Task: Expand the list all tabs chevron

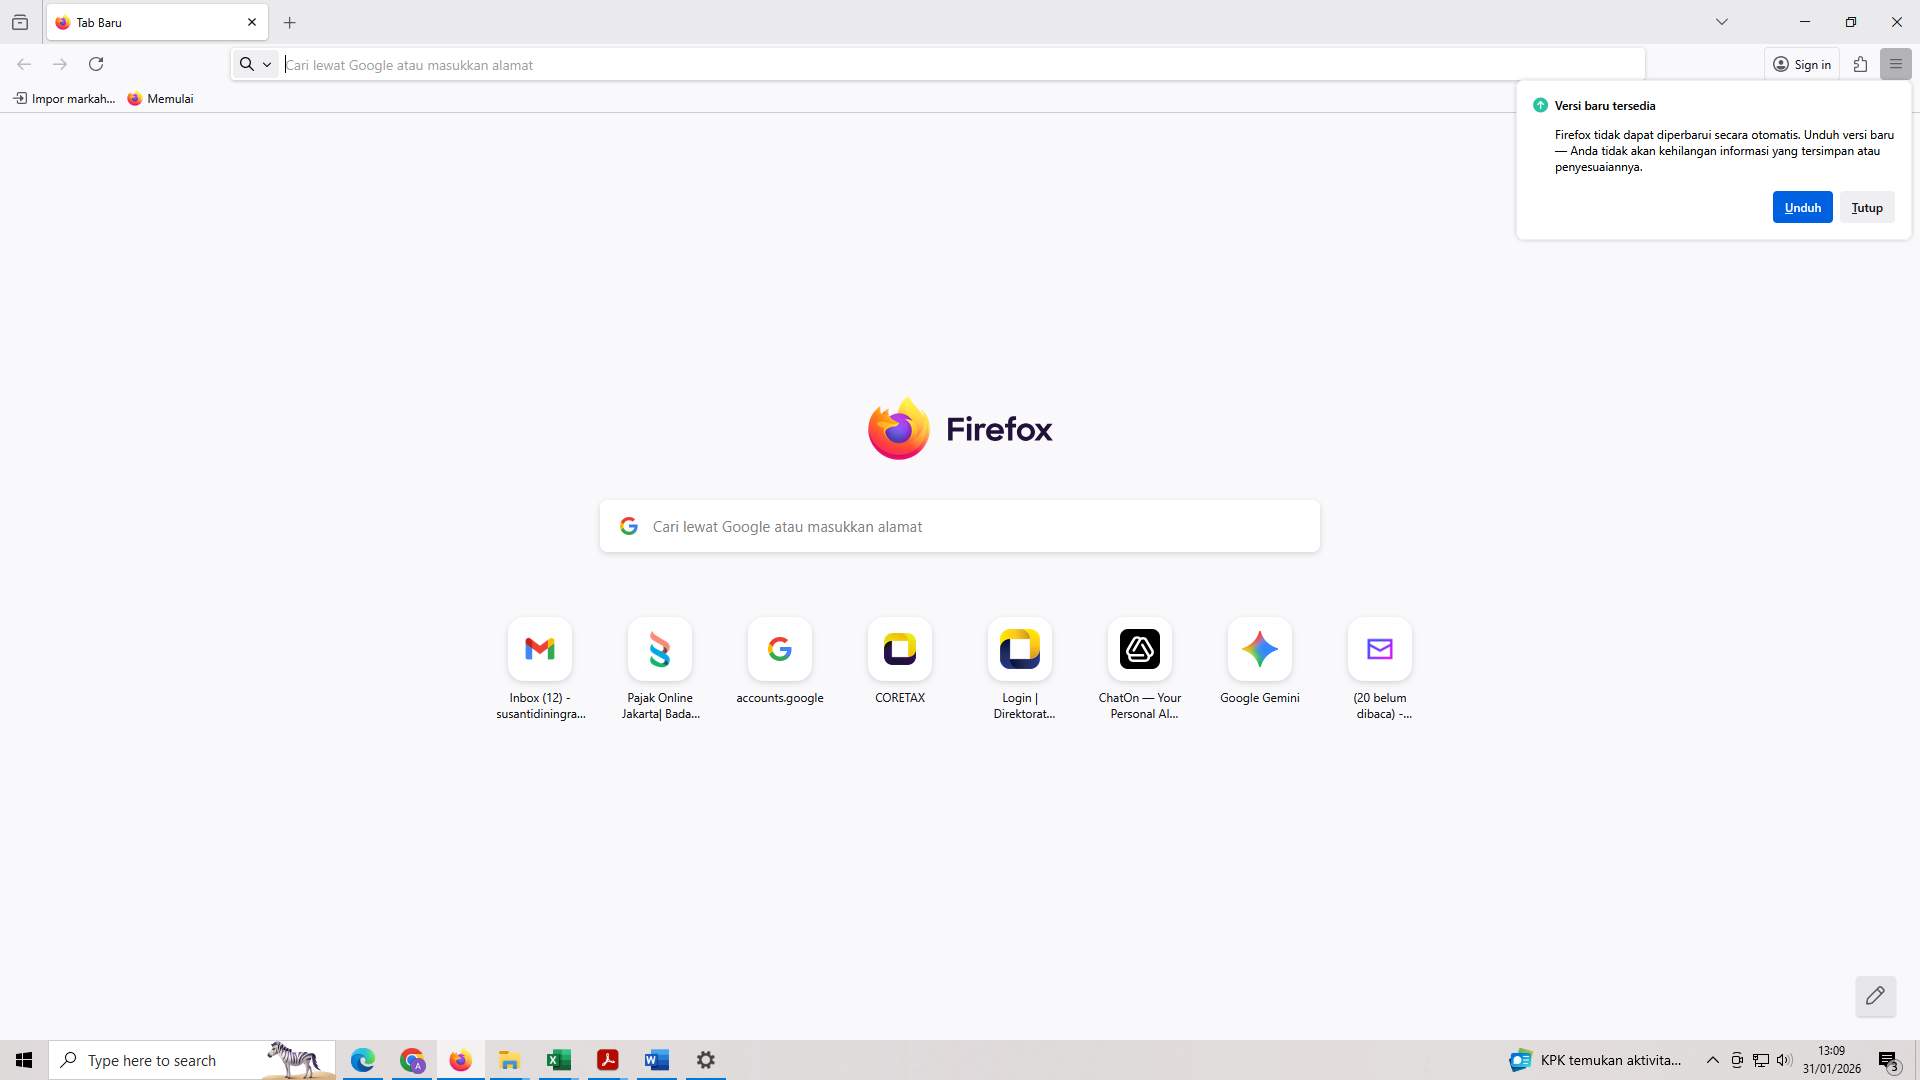Action: (1721, 22)
